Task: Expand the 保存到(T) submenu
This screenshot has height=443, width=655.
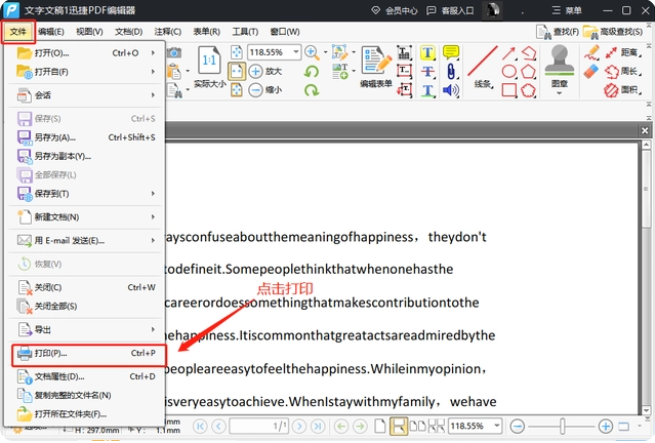Action: click(85, 193)
